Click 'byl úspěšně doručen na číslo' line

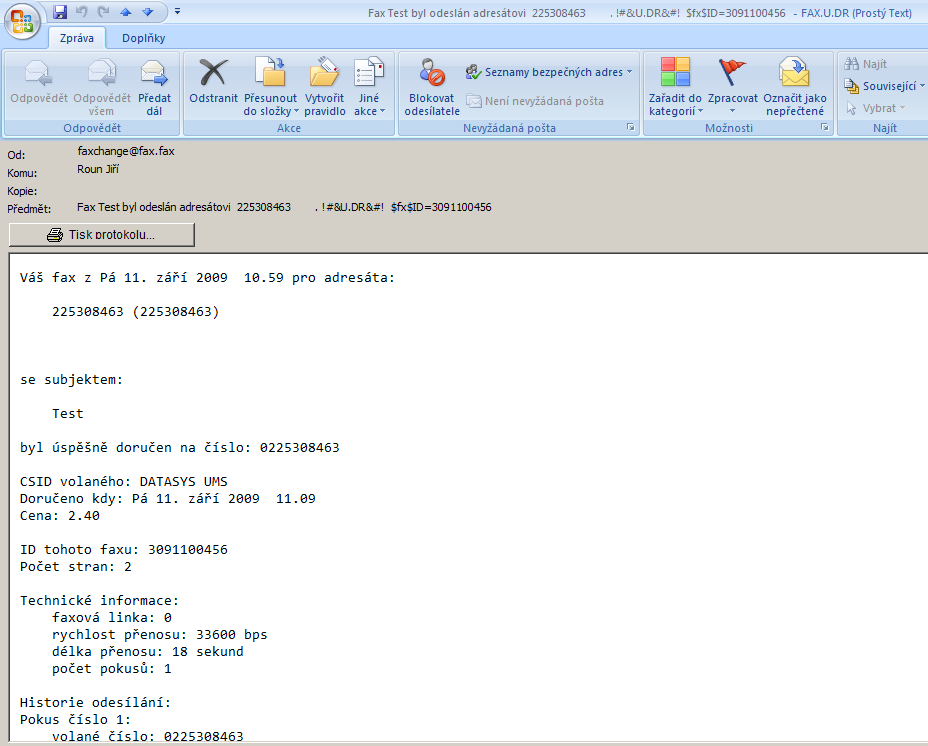point(180,448)
